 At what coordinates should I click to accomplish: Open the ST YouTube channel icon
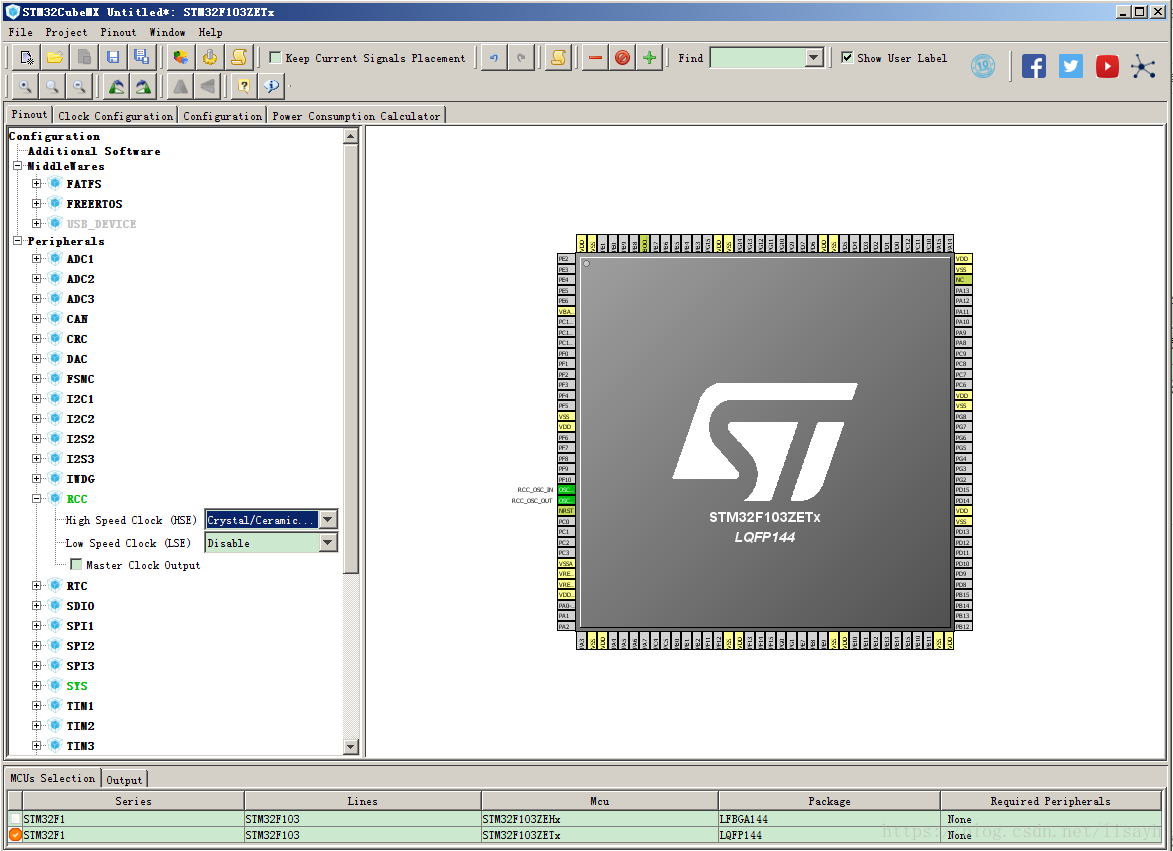tap(1107, 66)
